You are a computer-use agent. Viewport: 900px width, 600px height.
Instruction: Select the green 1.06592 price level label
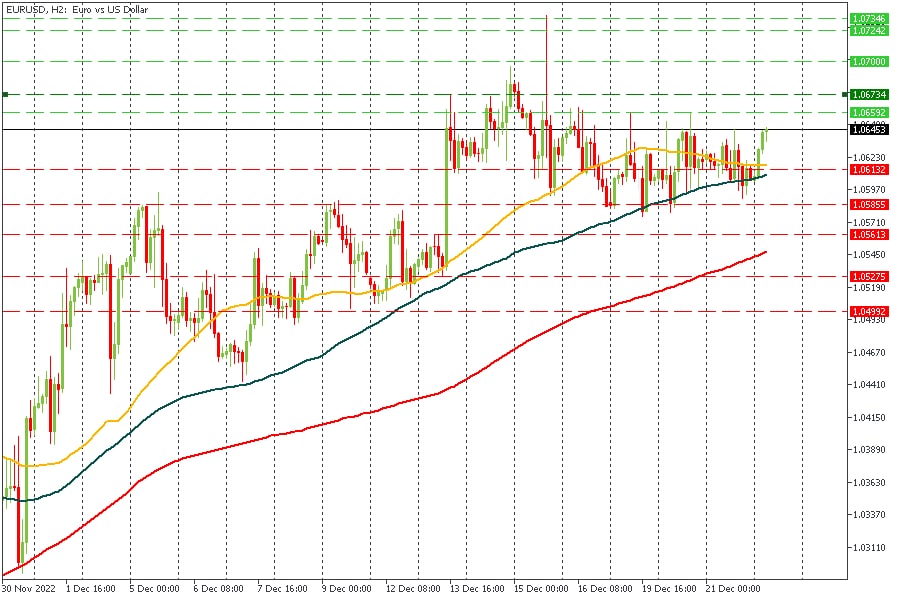pos(869,113)
